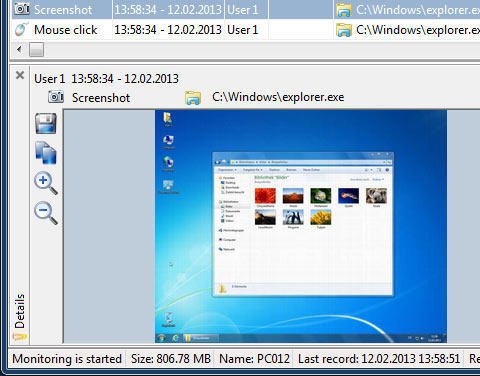Zoom out with the minus magnifier
The height and width of the screenshot is (376, 480).
(x=46, y=213)
